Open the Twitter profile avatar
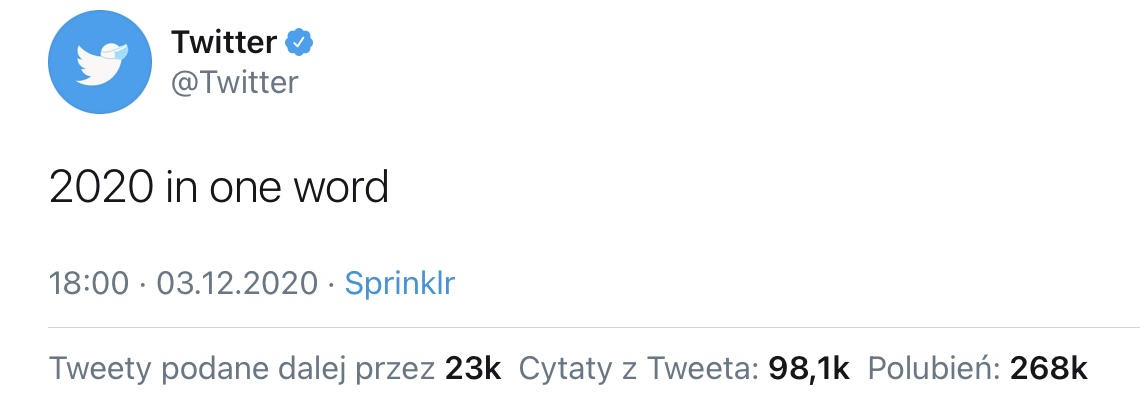Viewport: 1140px width, 395px height. pyautogui.click(x=100, y=62)
